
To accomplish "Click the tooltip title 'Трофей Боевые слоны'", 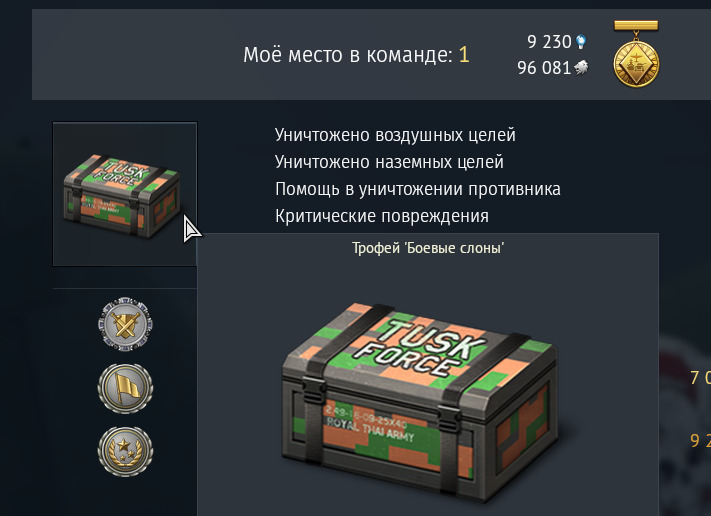I will point(428,248).
